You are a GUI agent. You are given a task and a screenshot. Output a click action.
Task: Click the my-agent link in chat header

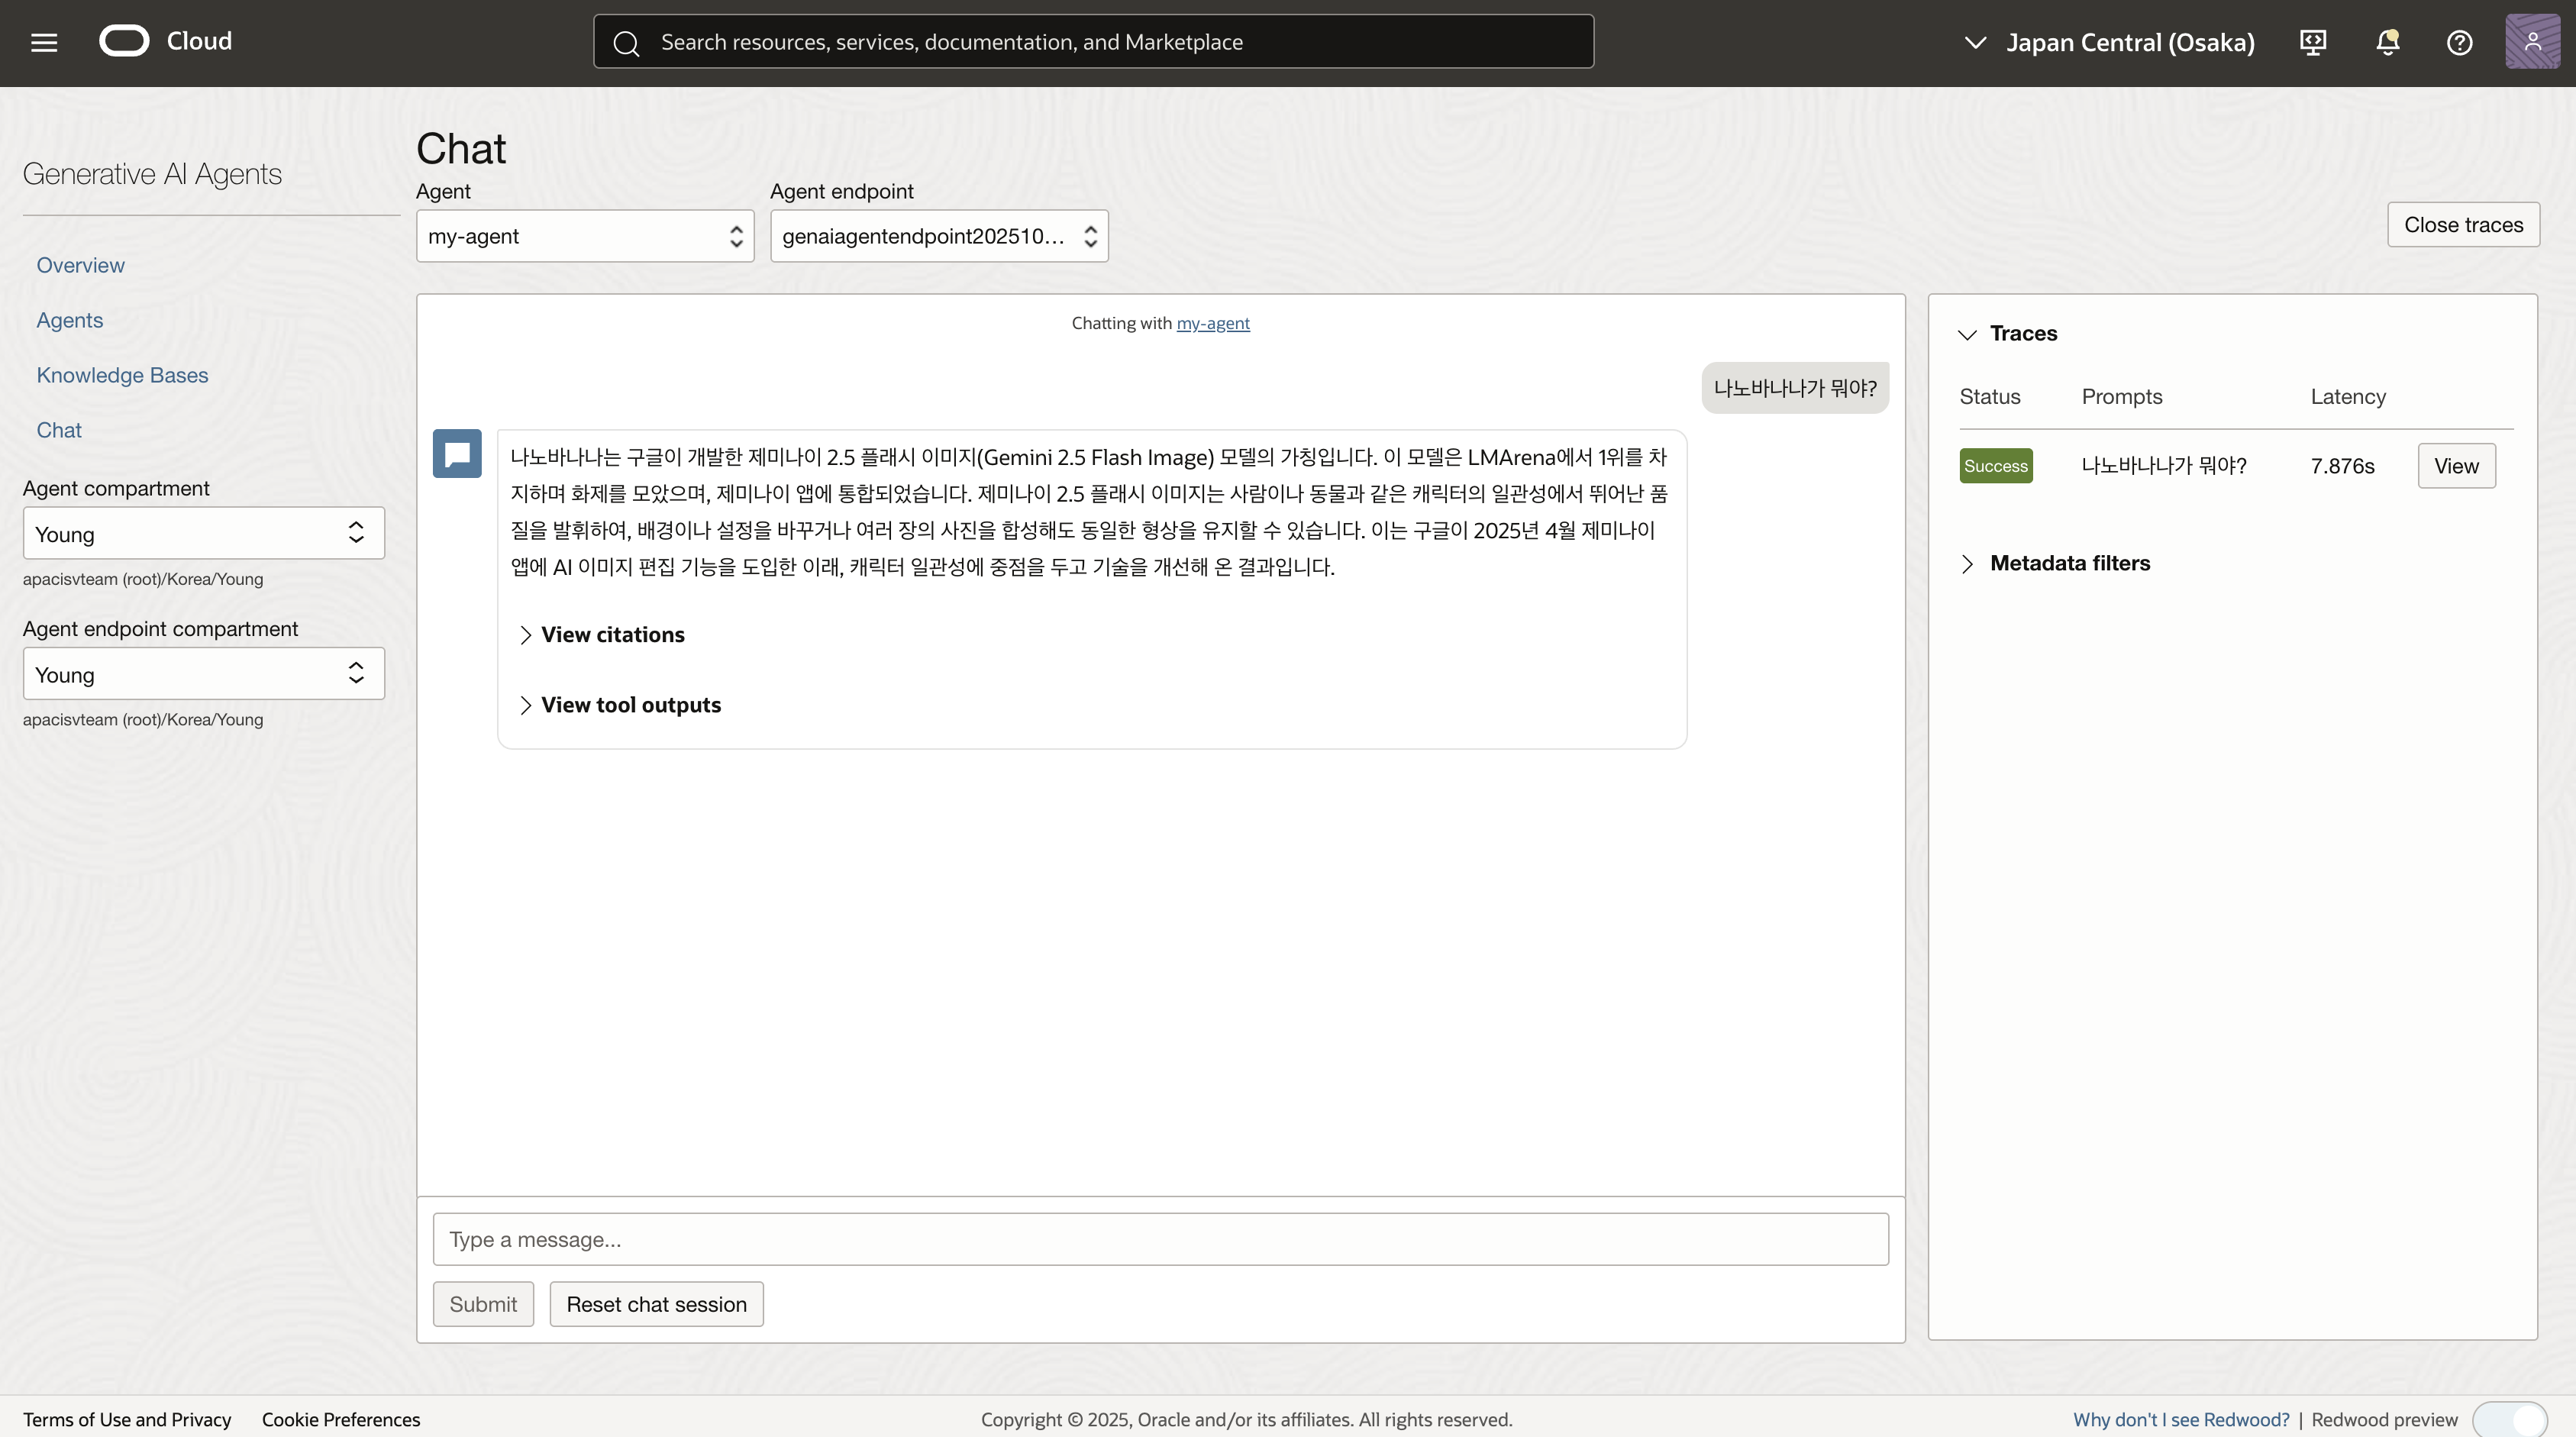pos(1212,323)
